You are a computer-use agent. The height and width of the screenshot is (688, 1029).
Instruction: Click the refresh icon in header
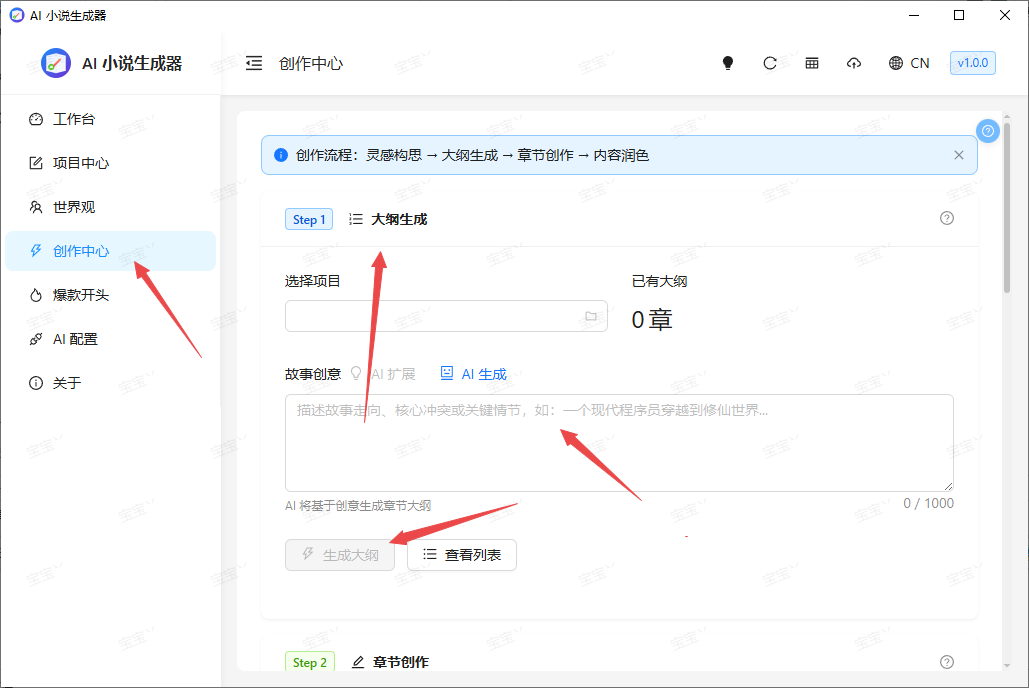coord(770,63)
